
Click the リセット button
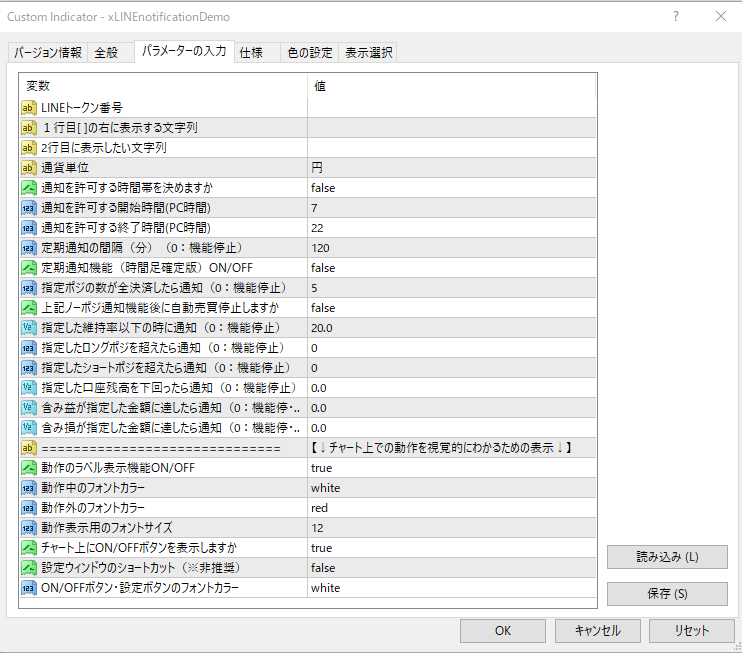(691, 631)
